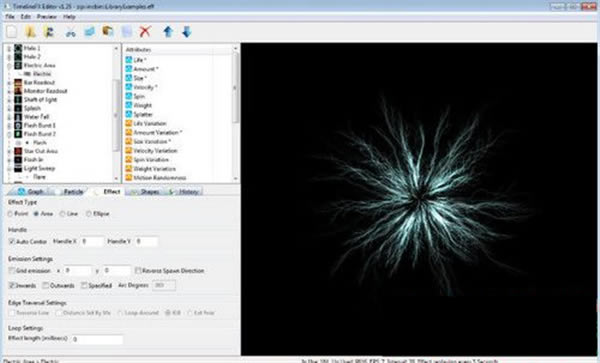The image size is (600, 363).
Task: Toggle the Inwards emission checkbox
Action: click(x=11, y=285)
